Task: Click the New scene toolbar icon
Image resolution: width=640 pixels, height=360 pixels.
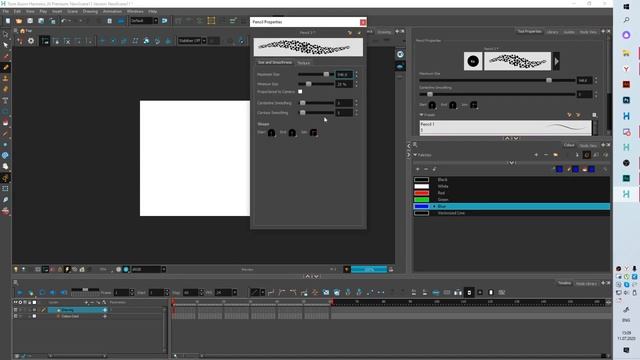Action: [8, 21]
